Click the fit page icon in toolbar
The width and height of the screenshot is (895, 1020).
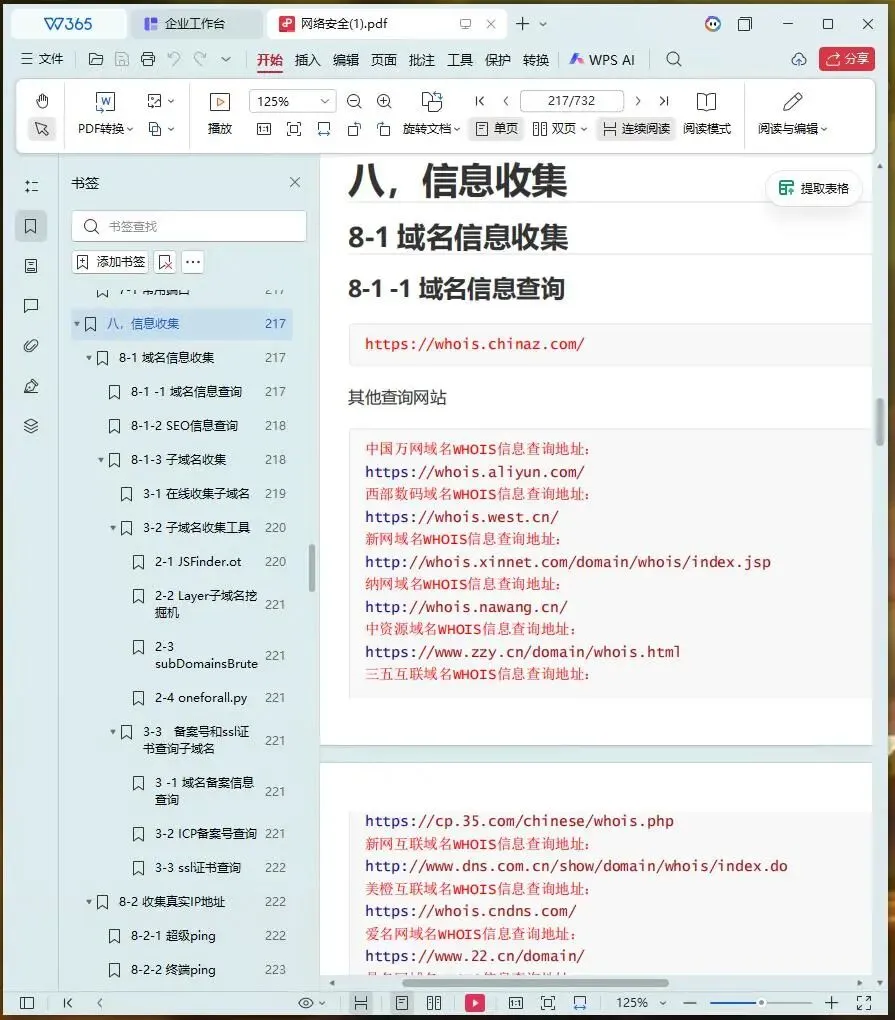coord(294,129)
